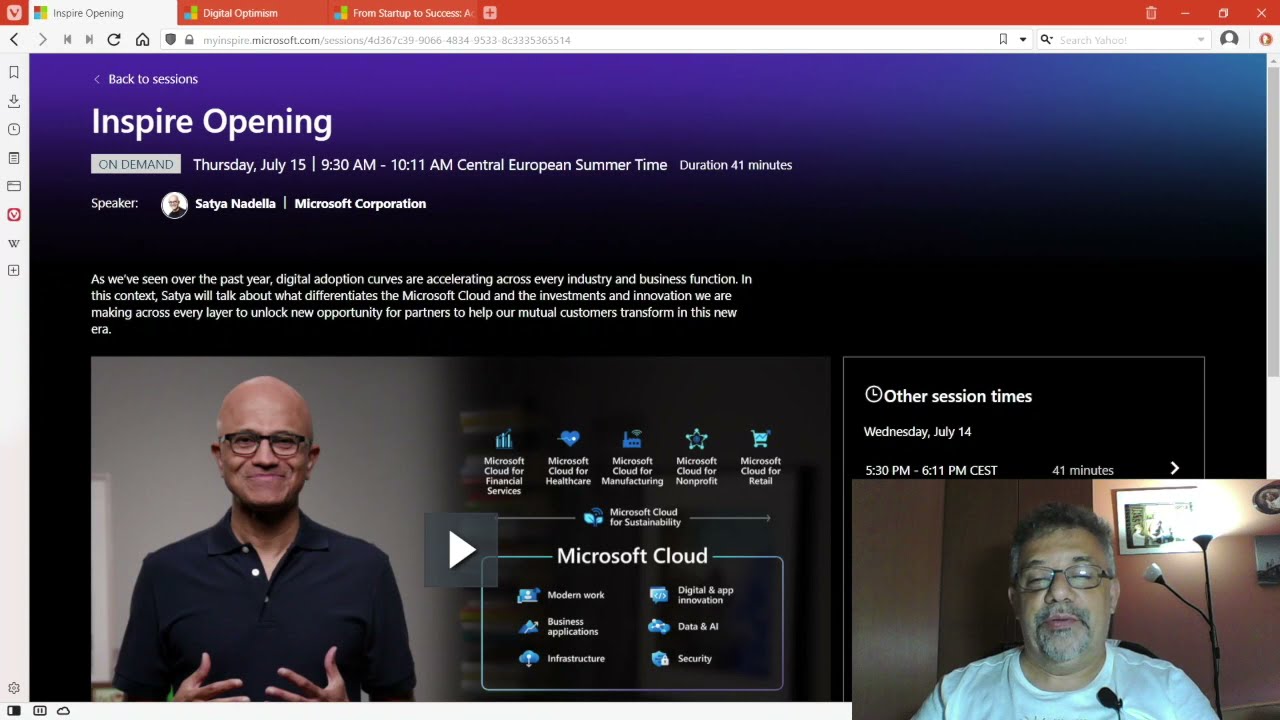This screenshot has height=720, width=1280.
Task: Switch to the Digital Optimism tab
Action: [253, 13]
